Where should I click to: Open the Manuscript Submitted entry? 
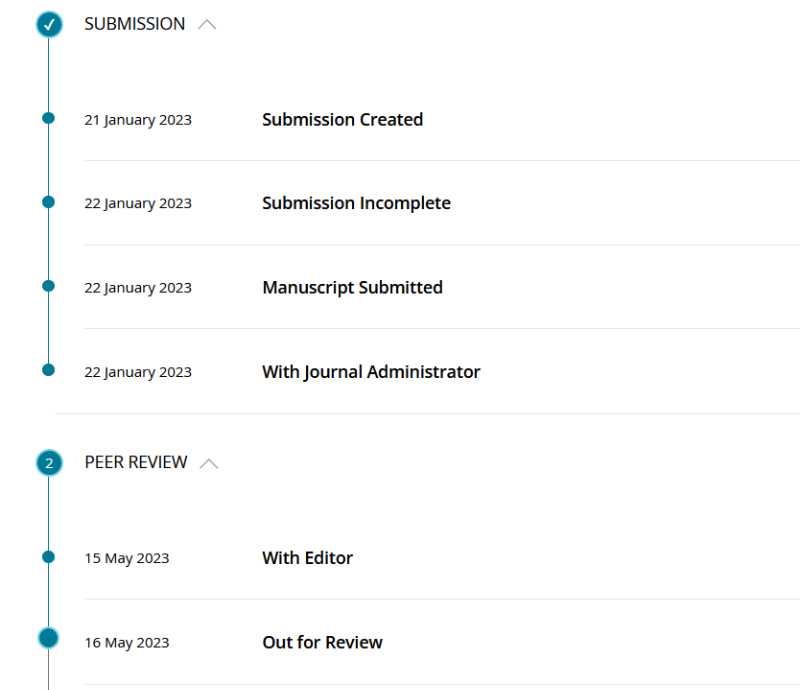(353, 287)
